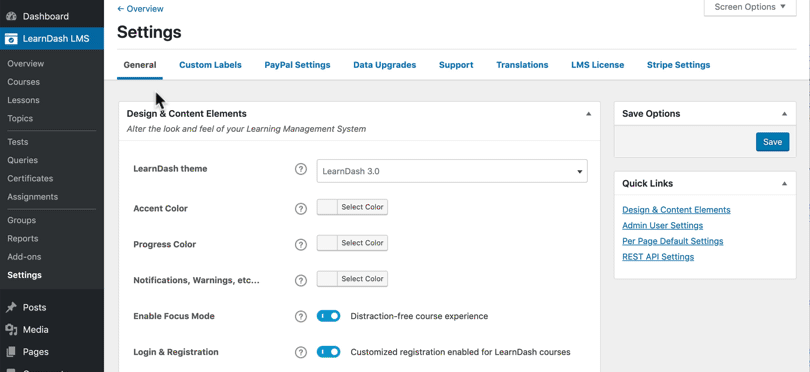Click the Posts pushpin icon
The height and width of the screenshot is (372, 810).
click(x=11, y=308)
